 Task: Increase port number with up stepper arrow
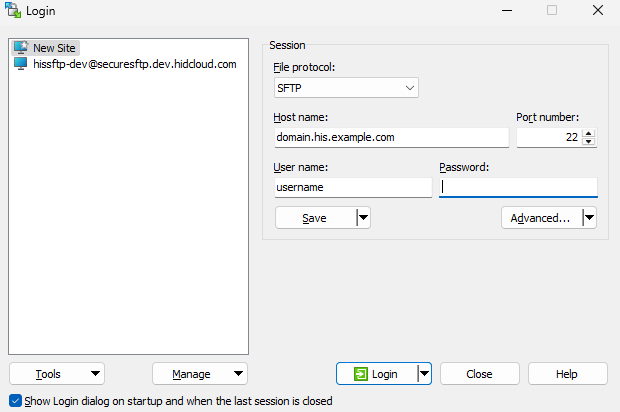pos(589,133)
